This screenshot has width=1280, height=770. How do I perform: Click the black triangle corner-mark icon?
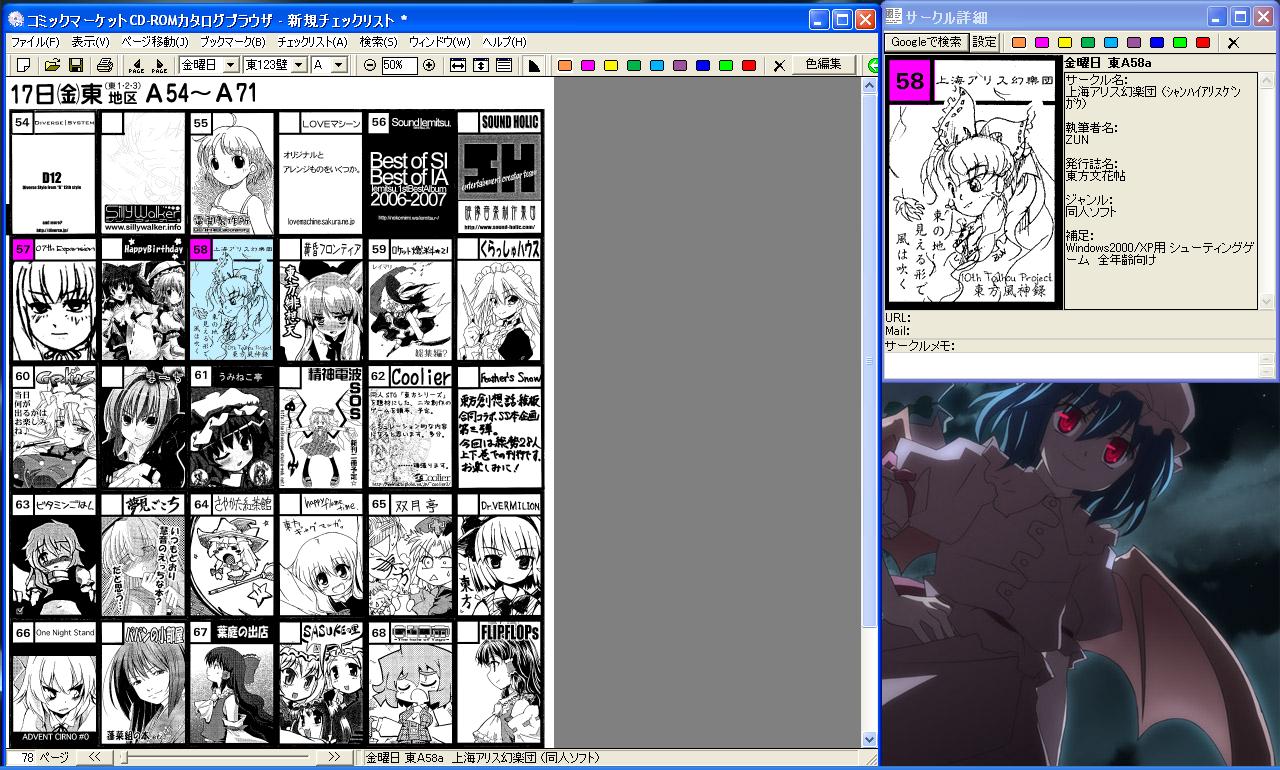(534, 65)
